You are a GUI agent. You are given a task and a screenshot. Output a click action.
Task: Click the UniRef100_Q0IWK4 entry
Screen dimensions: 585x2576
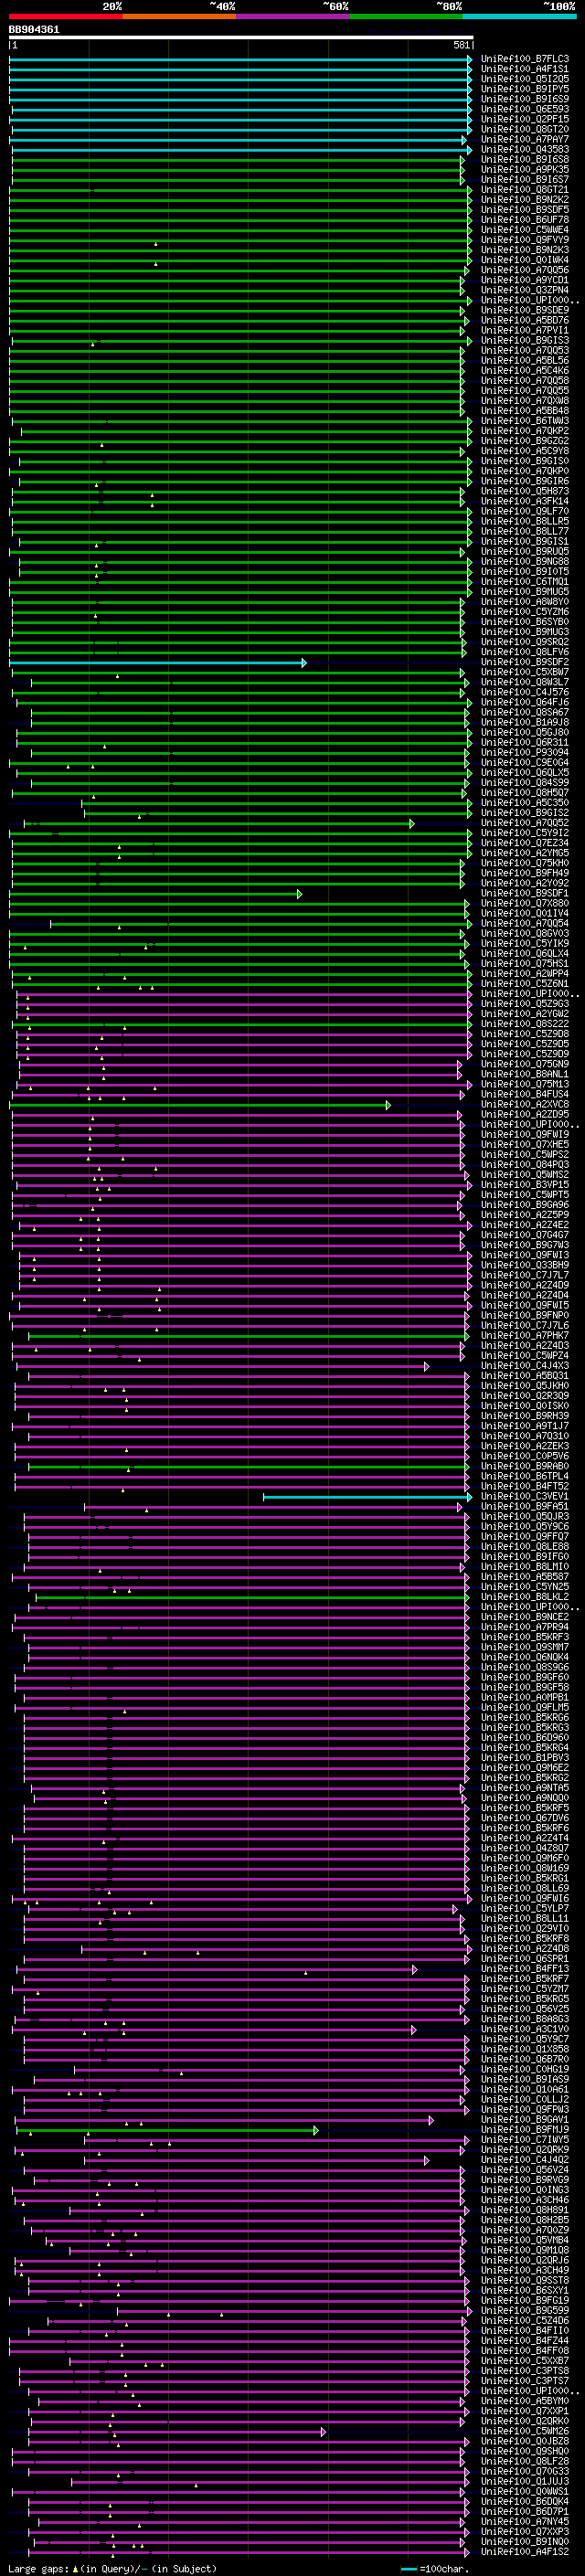pos(525,260)
